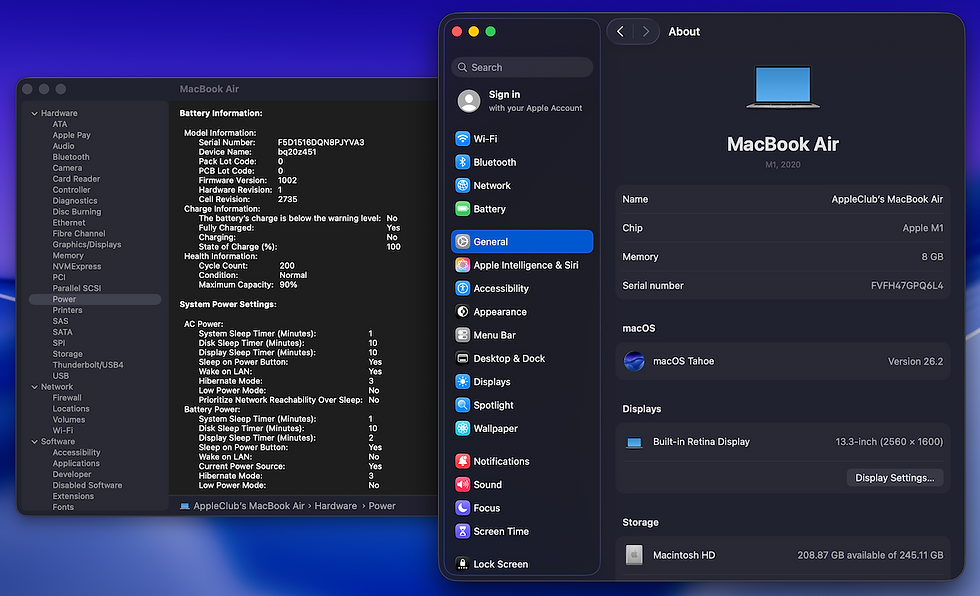Click the Name row value AppleClub's MacBook Air
The image size is (980, 596).
(x=887, y=199)
